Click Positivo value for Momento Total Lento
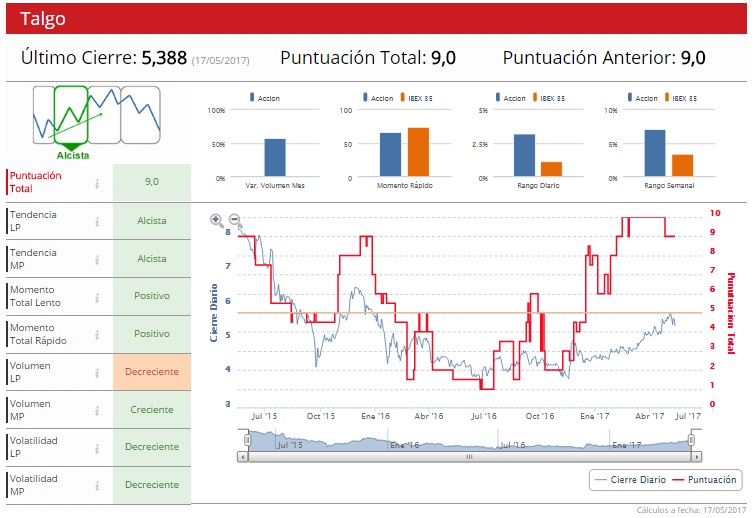 coord(152,296)
